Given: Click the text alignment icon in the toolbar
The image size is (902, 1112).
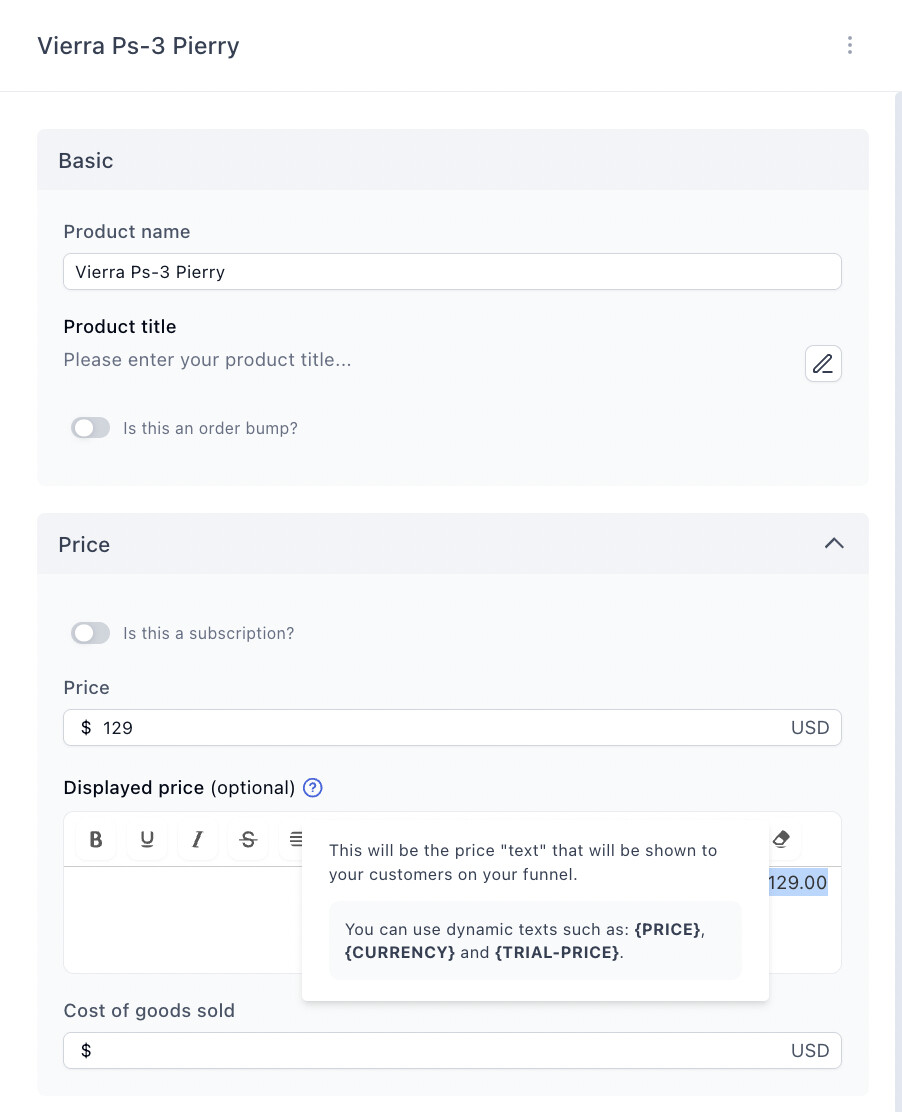Looking at the screenshot, I should tap(296, 839).
